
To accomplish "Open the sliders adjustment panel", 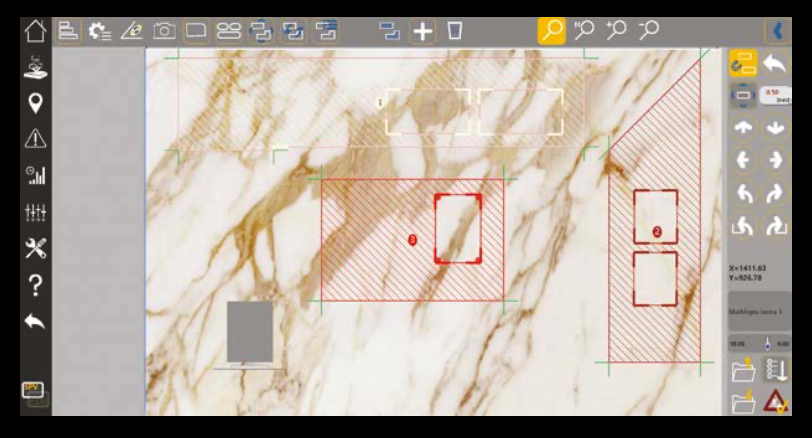I will (35, 212).
